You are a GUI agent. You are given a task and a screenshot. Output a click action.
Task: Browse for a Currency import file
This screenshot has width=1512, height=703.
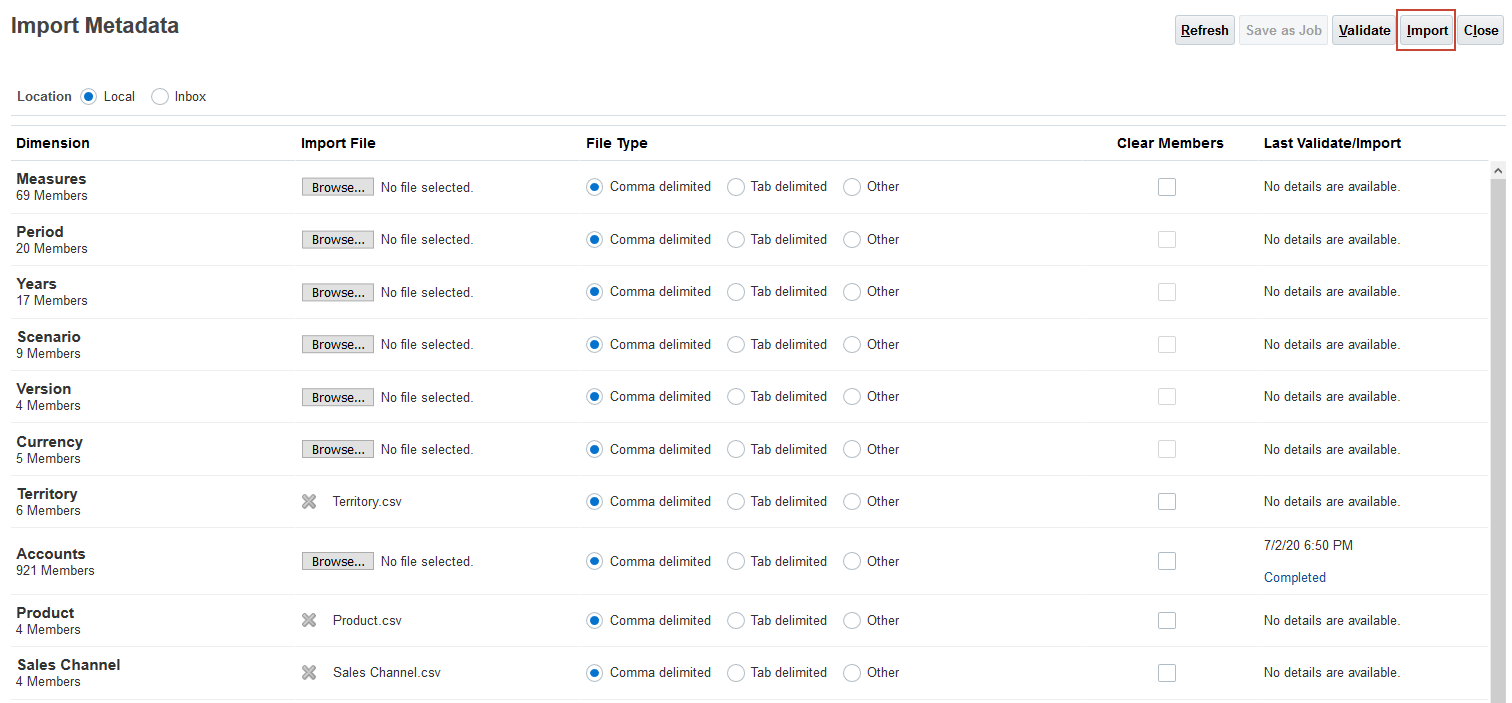pyautogui.click(x=338, y=450)
